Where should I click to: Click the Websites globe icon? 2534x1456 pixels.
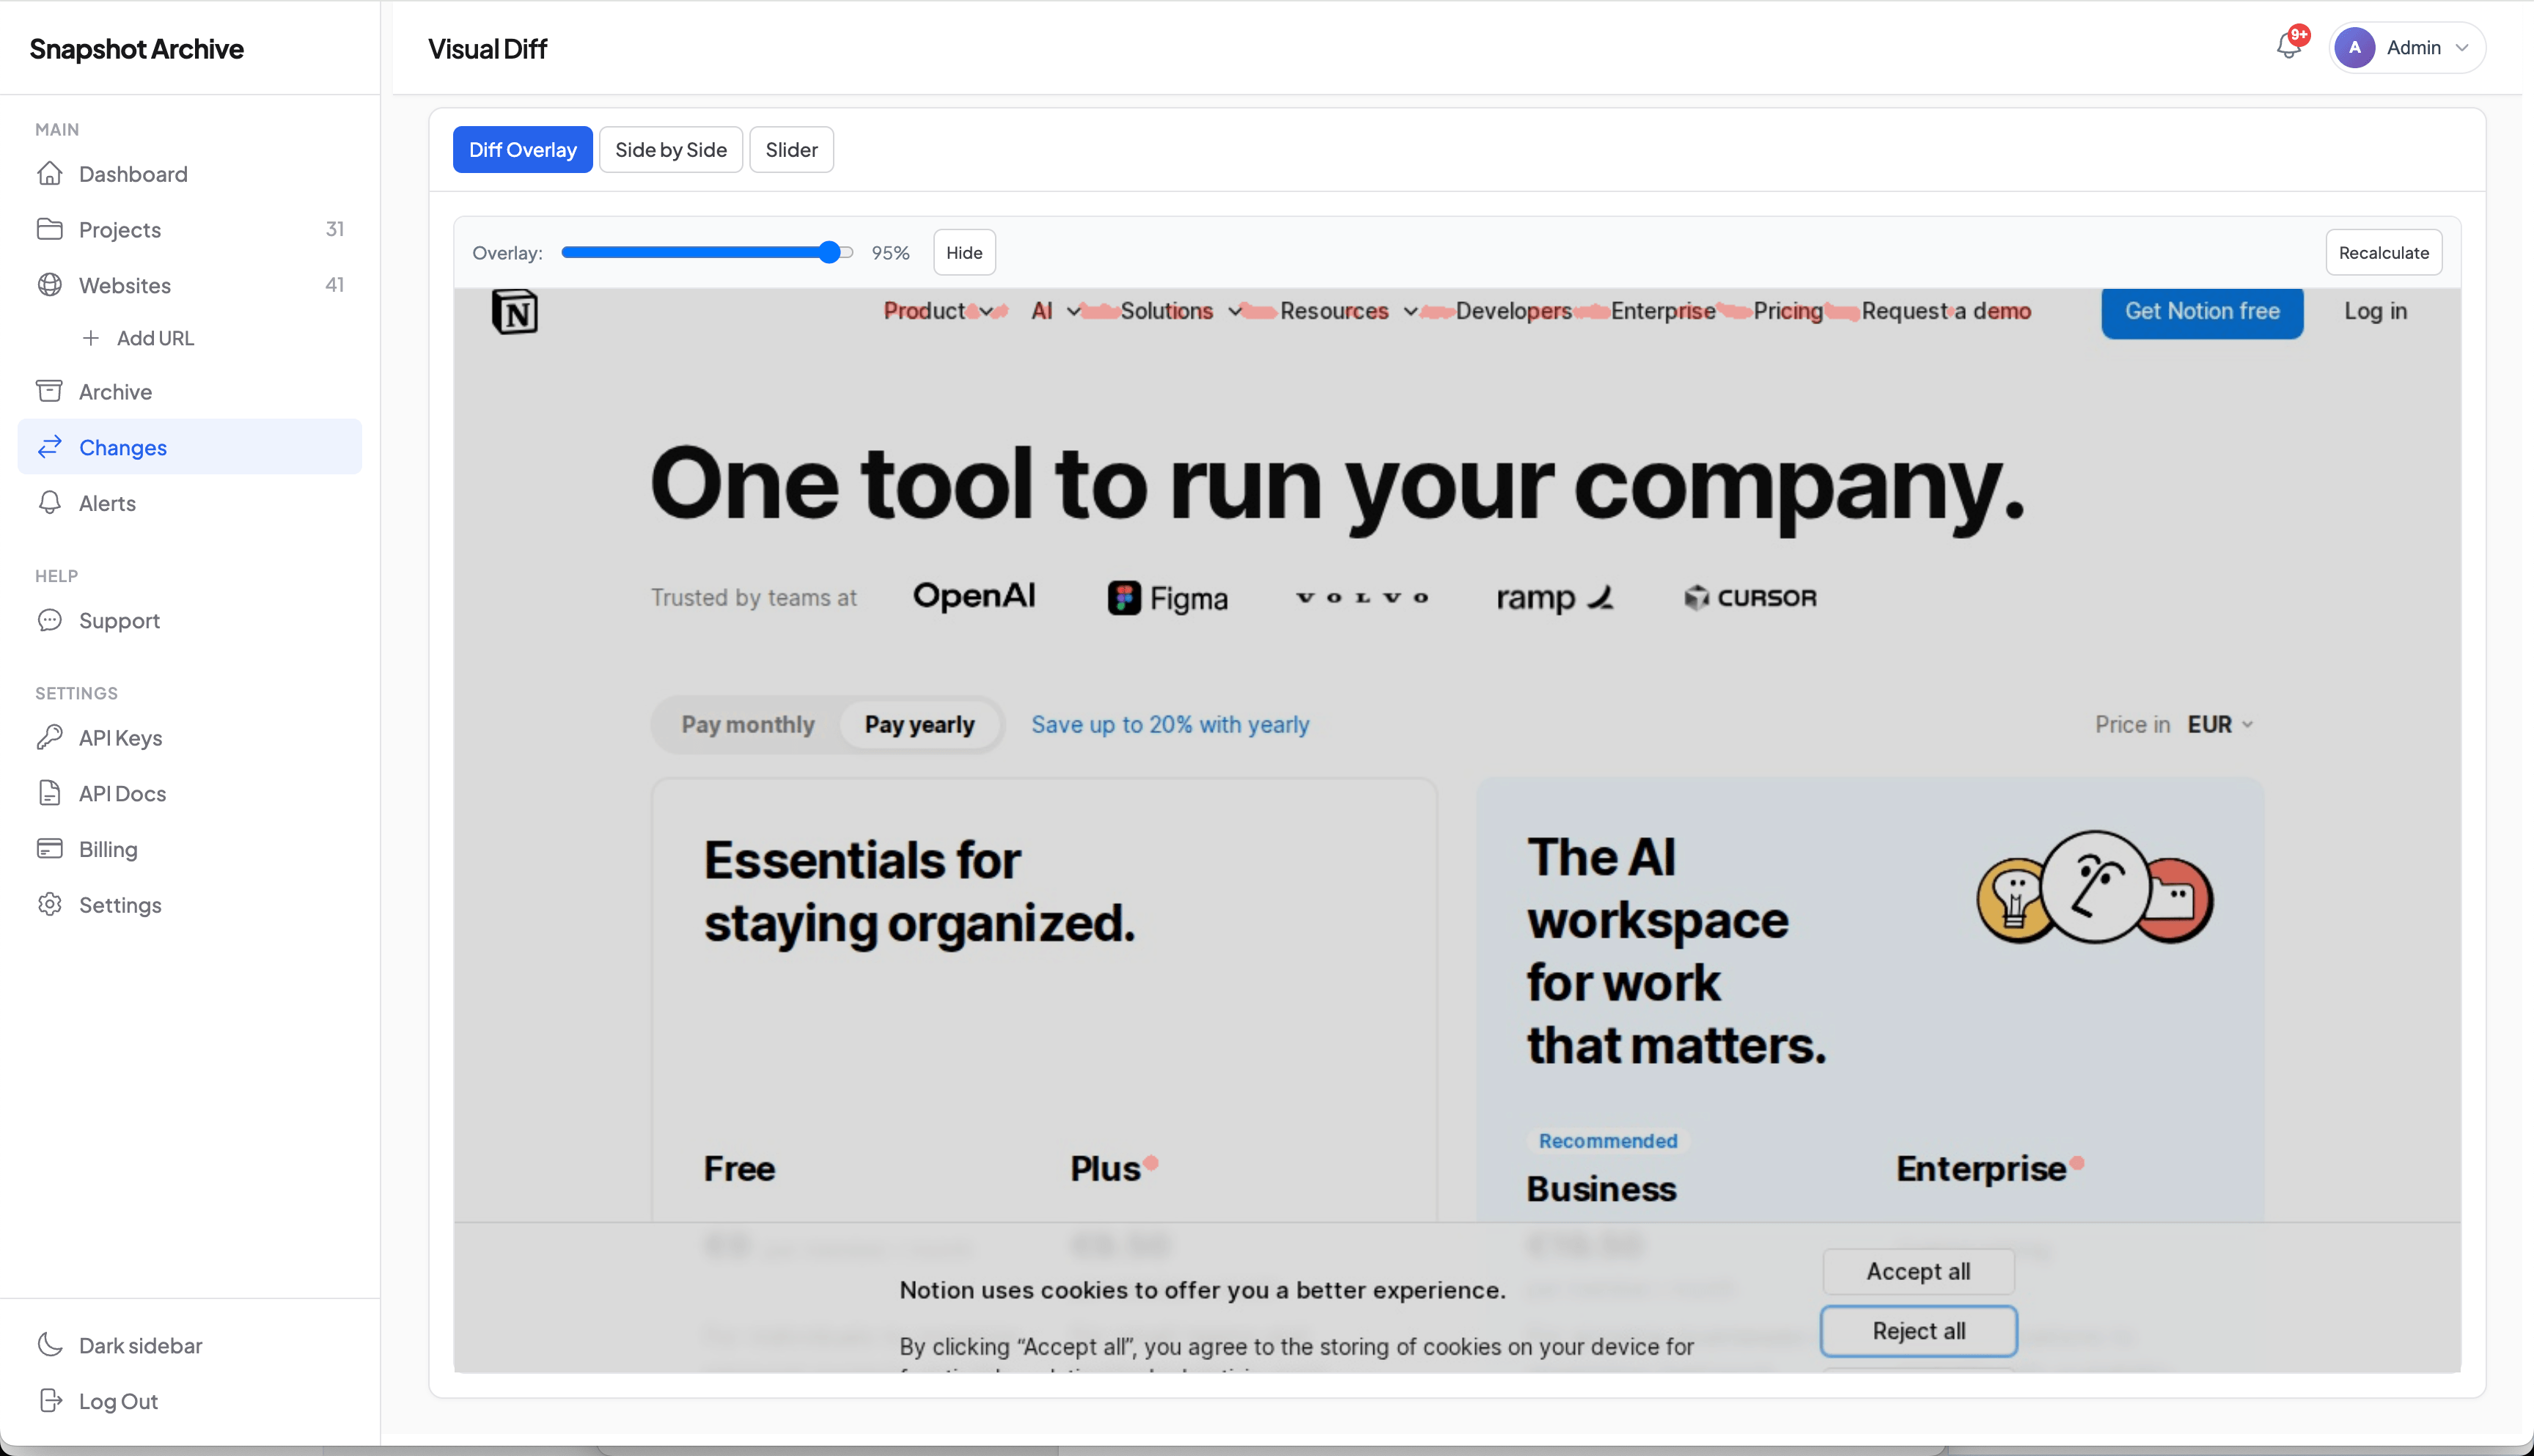[x=50, y=285]
